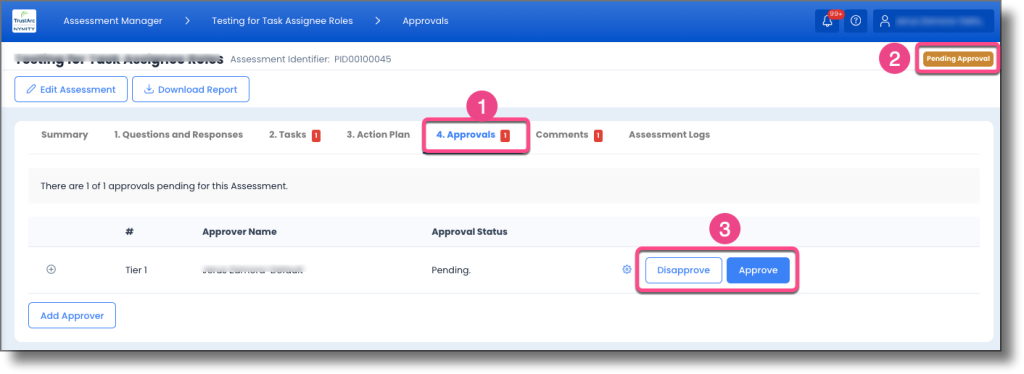Click the Approvals breadcrumb

click(x=425, y=21)
